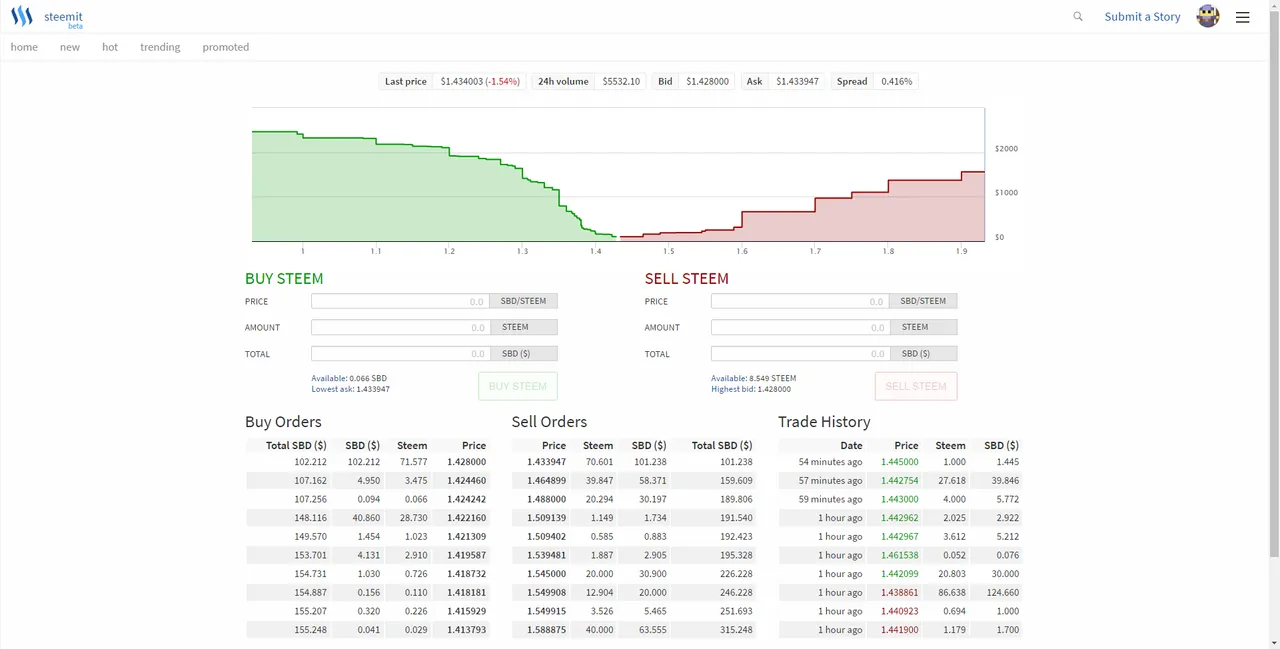Viewport: 1280px width, 649px height.
Task: Select buy order priced 1.421309
Action: coord(367,536)
